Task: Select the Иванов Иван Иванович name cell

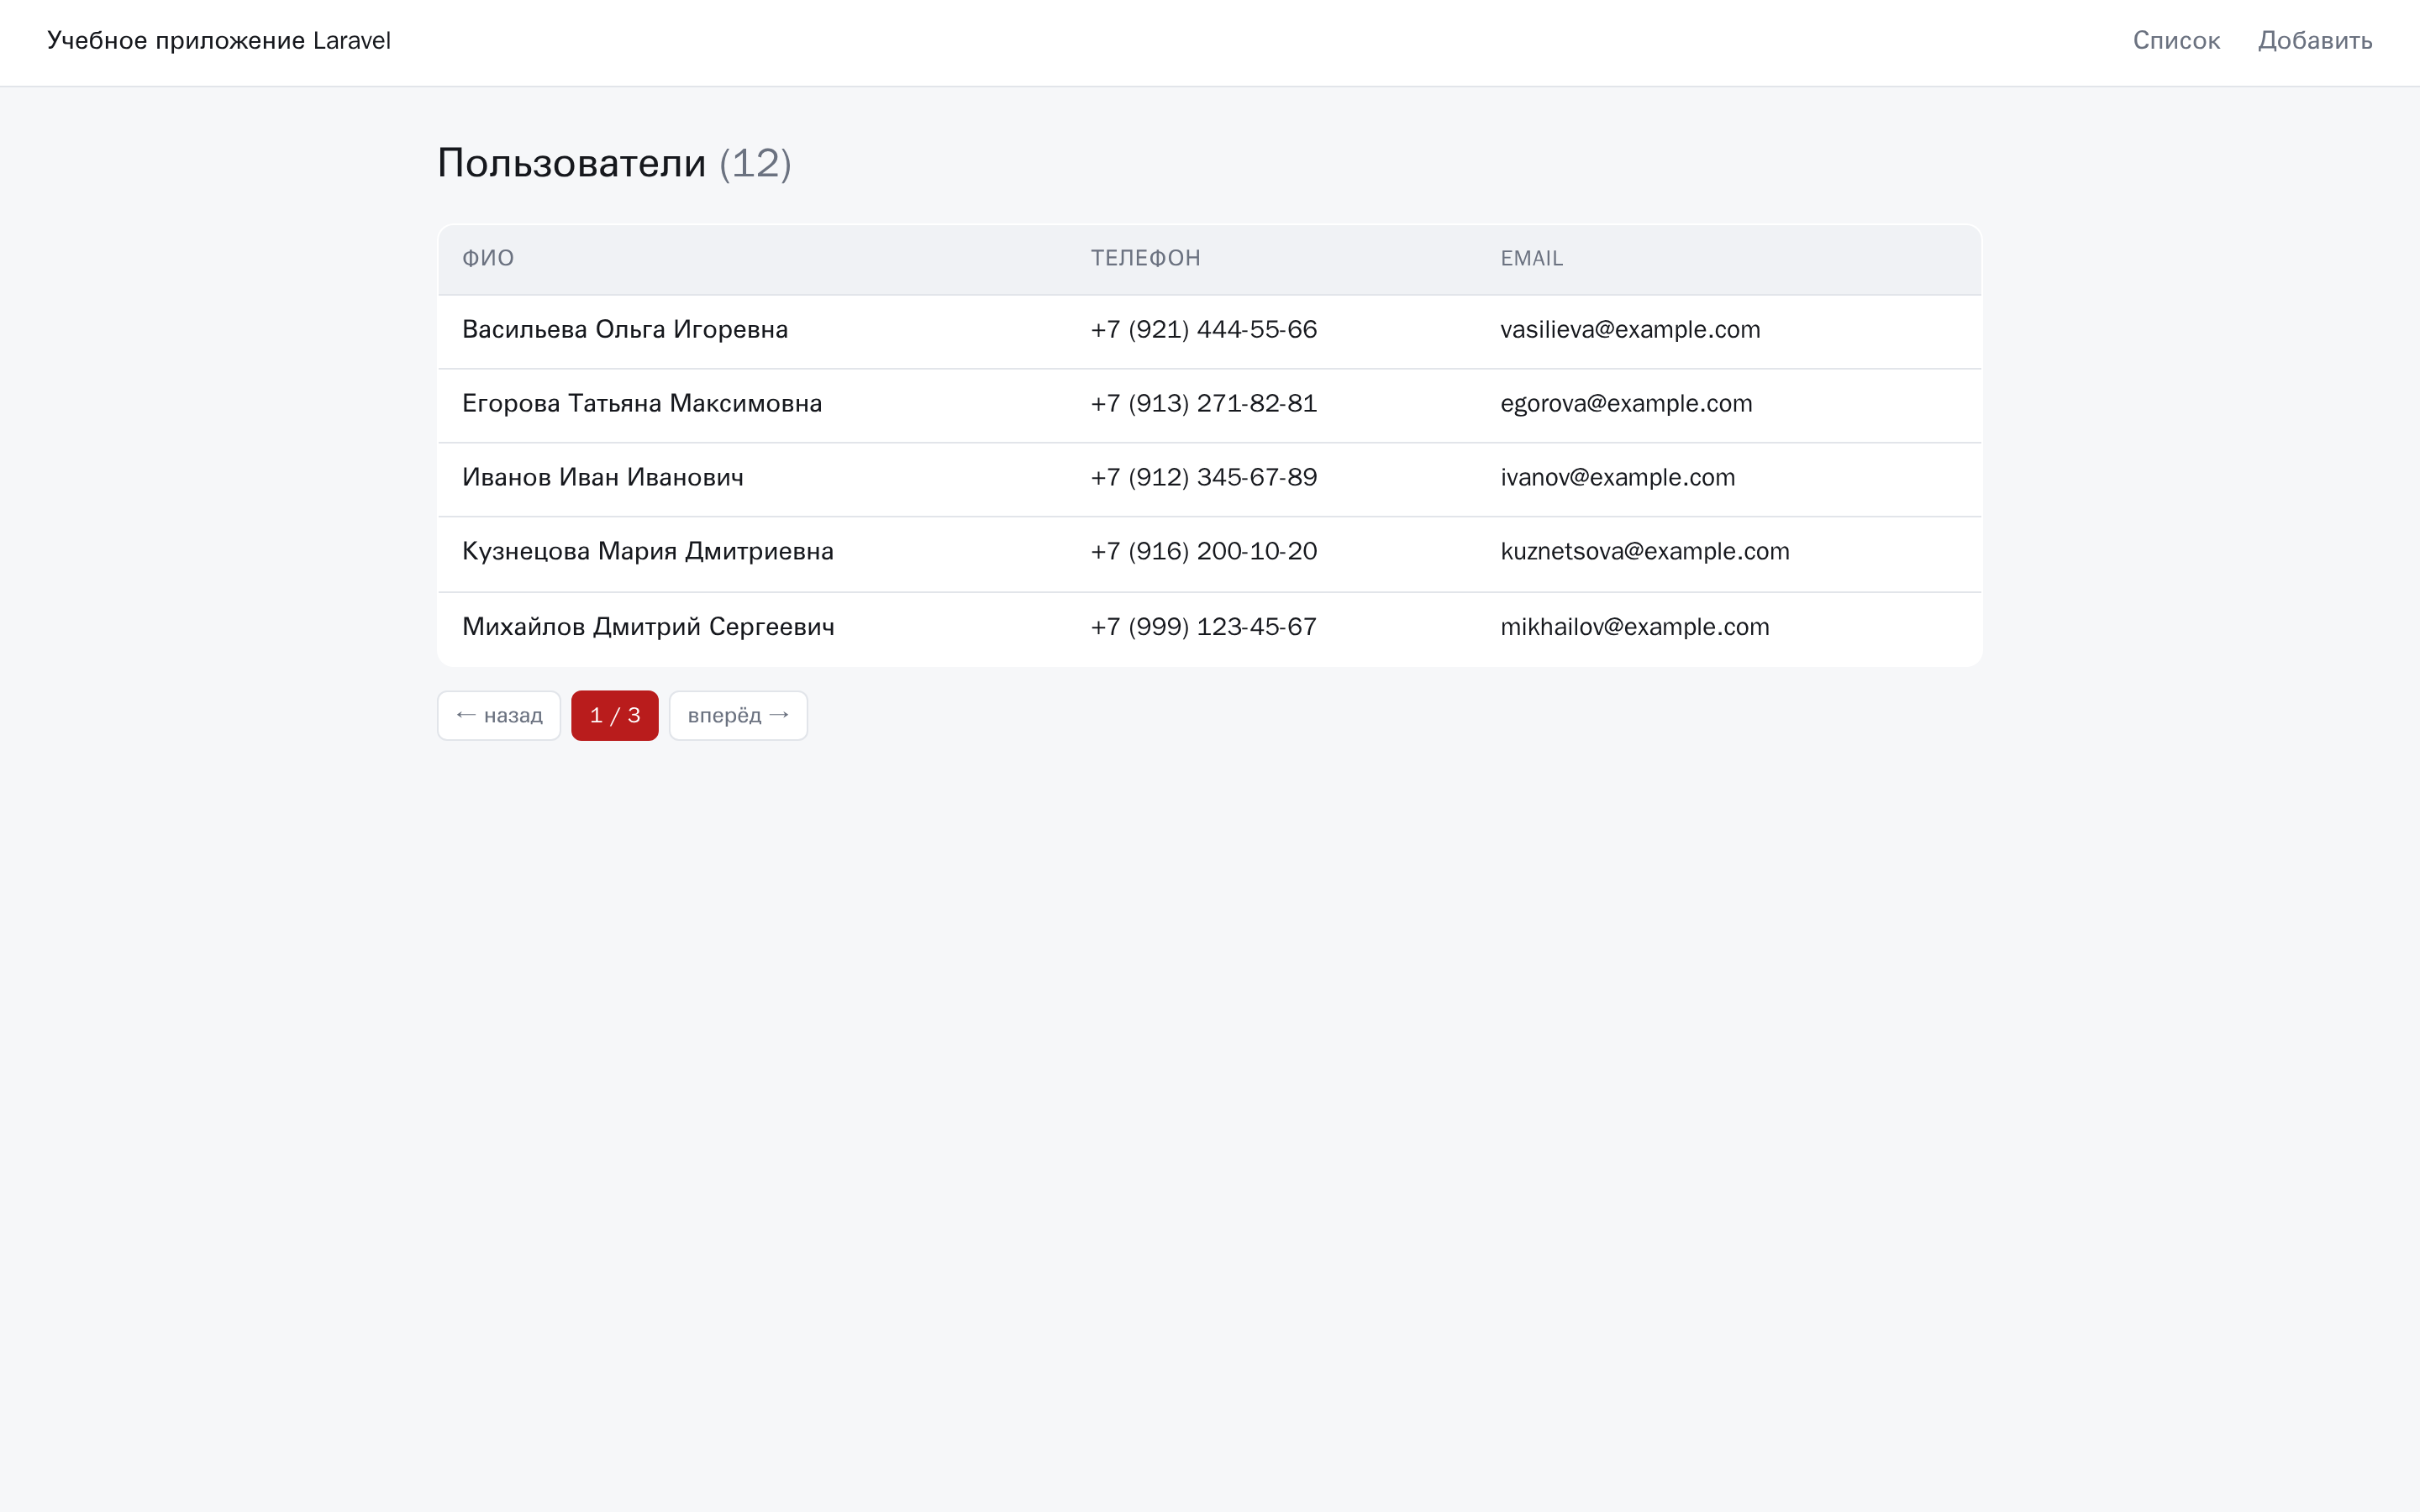Action: (x=603, y=478)
